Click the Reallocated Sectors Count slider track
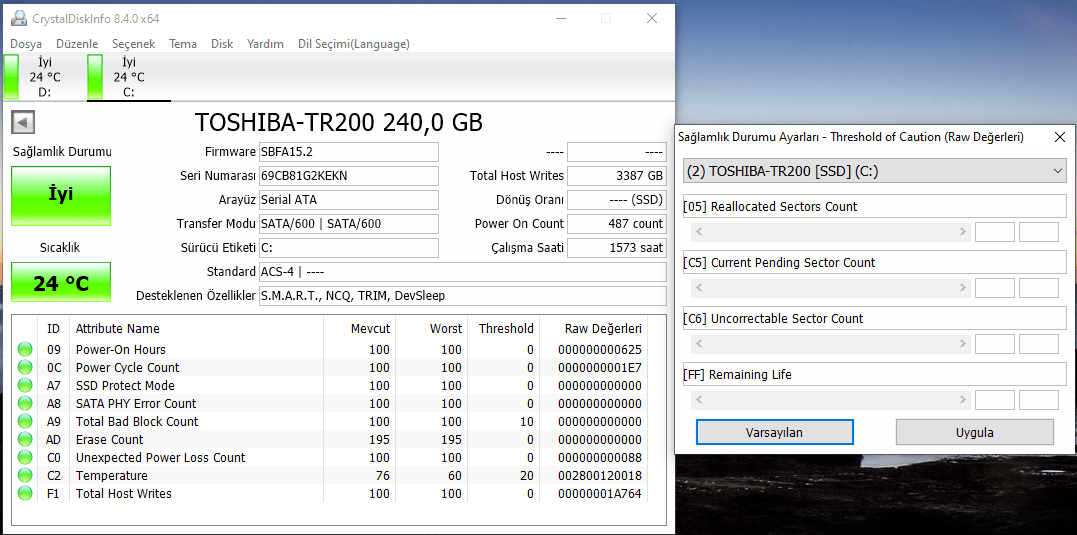Image resolution: width=1077 pixels, height=535 pixels. pyautogui.click(x=830, y=232)
